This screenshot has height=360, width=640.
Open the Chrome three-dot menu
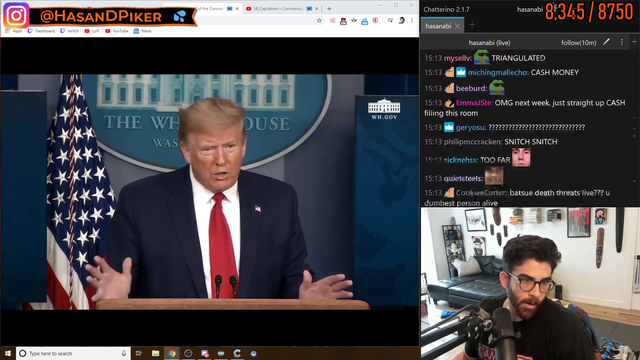point(411,20)
